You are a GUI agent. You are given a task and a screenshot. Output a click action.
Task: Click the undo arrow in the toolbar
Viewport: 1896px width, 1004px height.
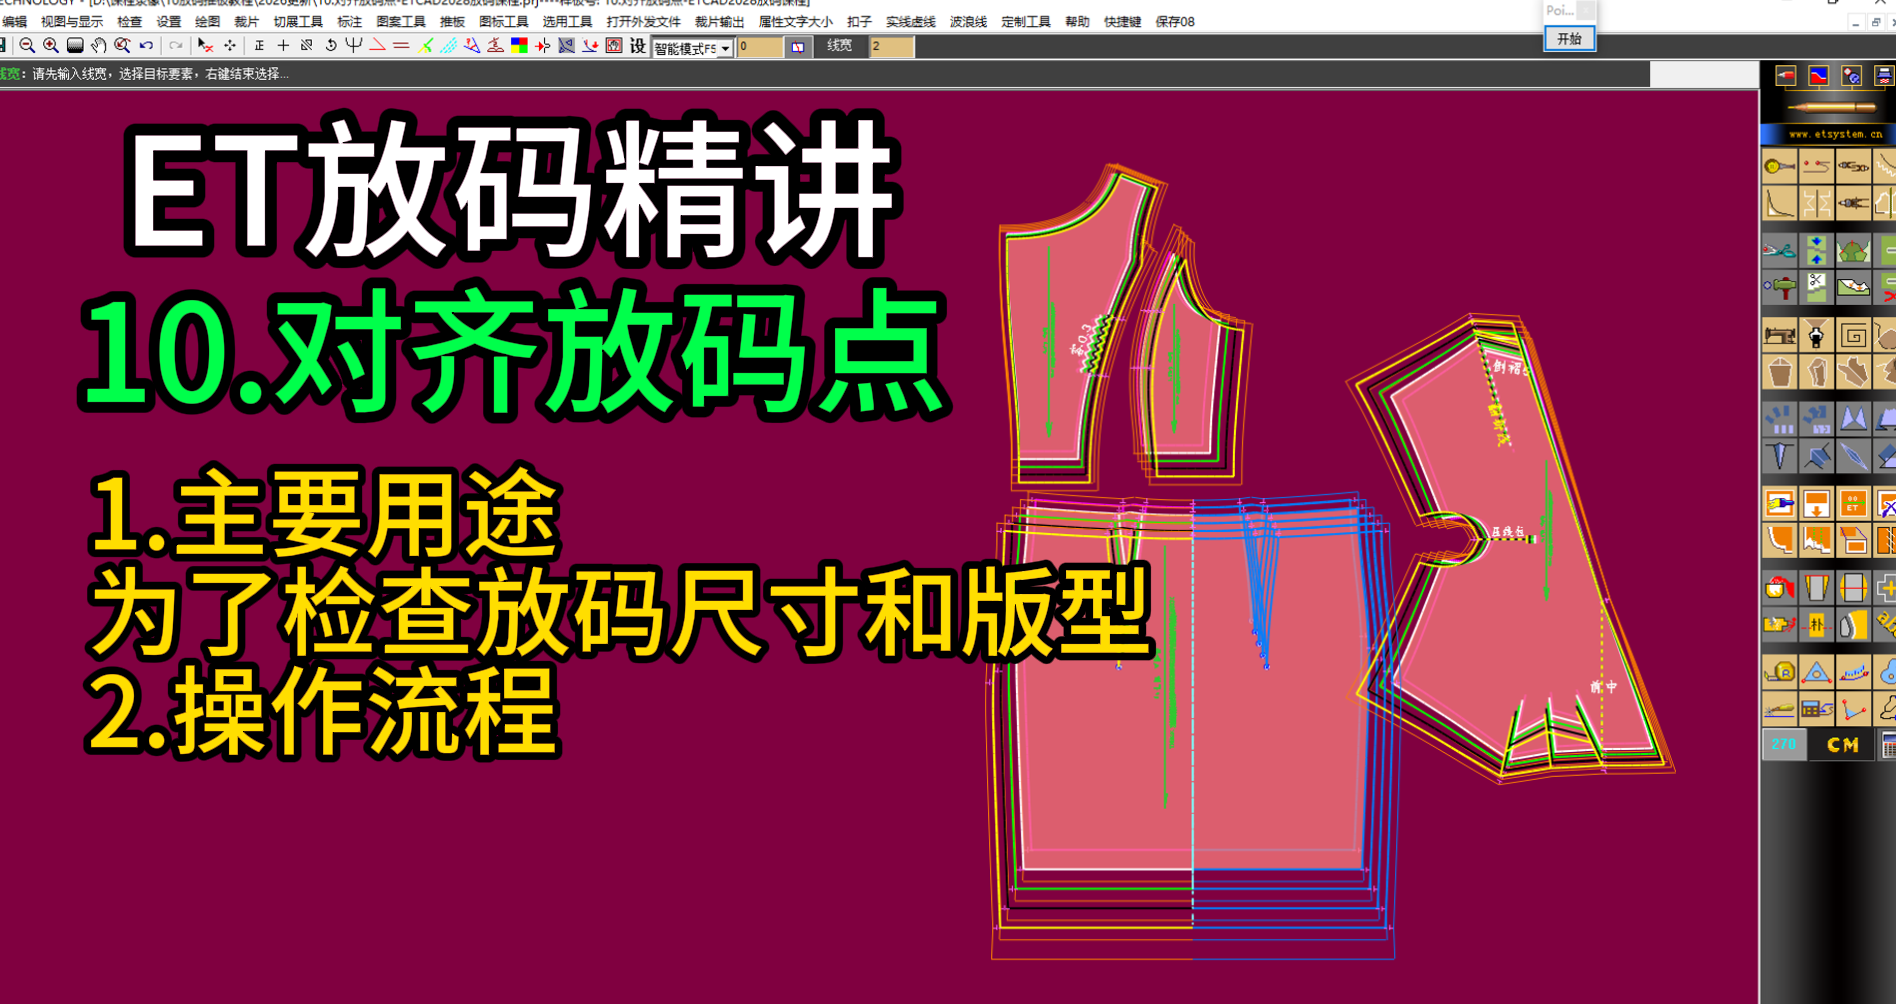(146, 47)
